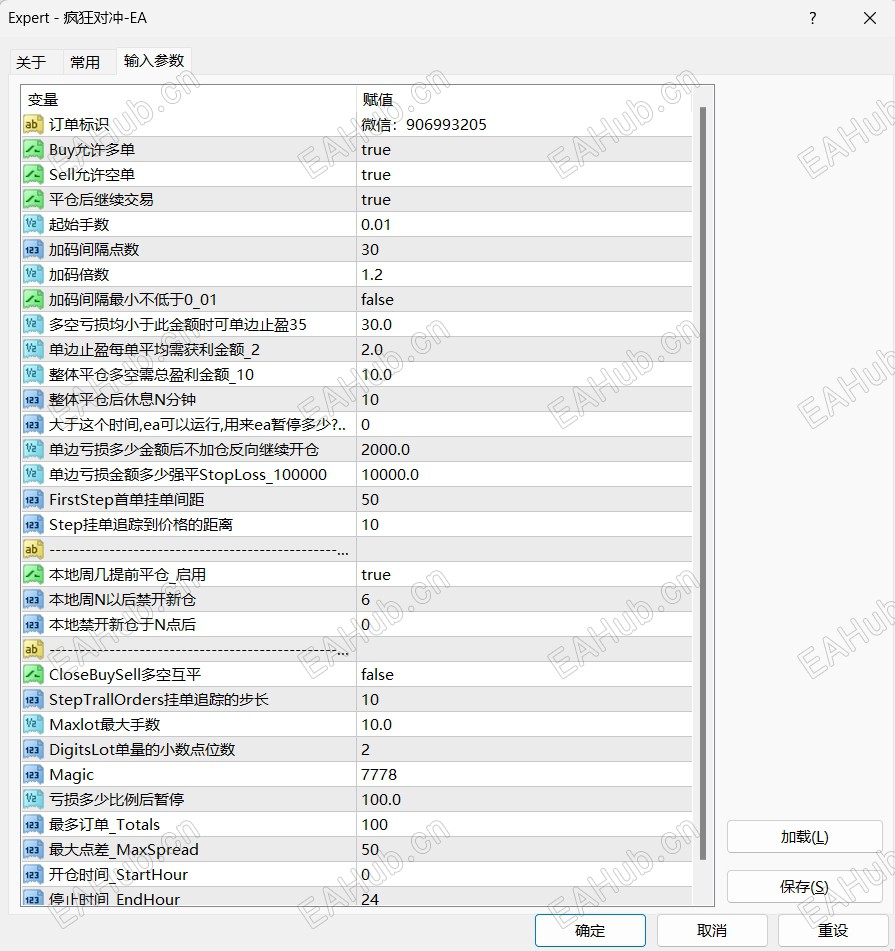Screen dimensions: 895x951
Task: Select the 输入参数 tab
Action: [x=154, y=61]
